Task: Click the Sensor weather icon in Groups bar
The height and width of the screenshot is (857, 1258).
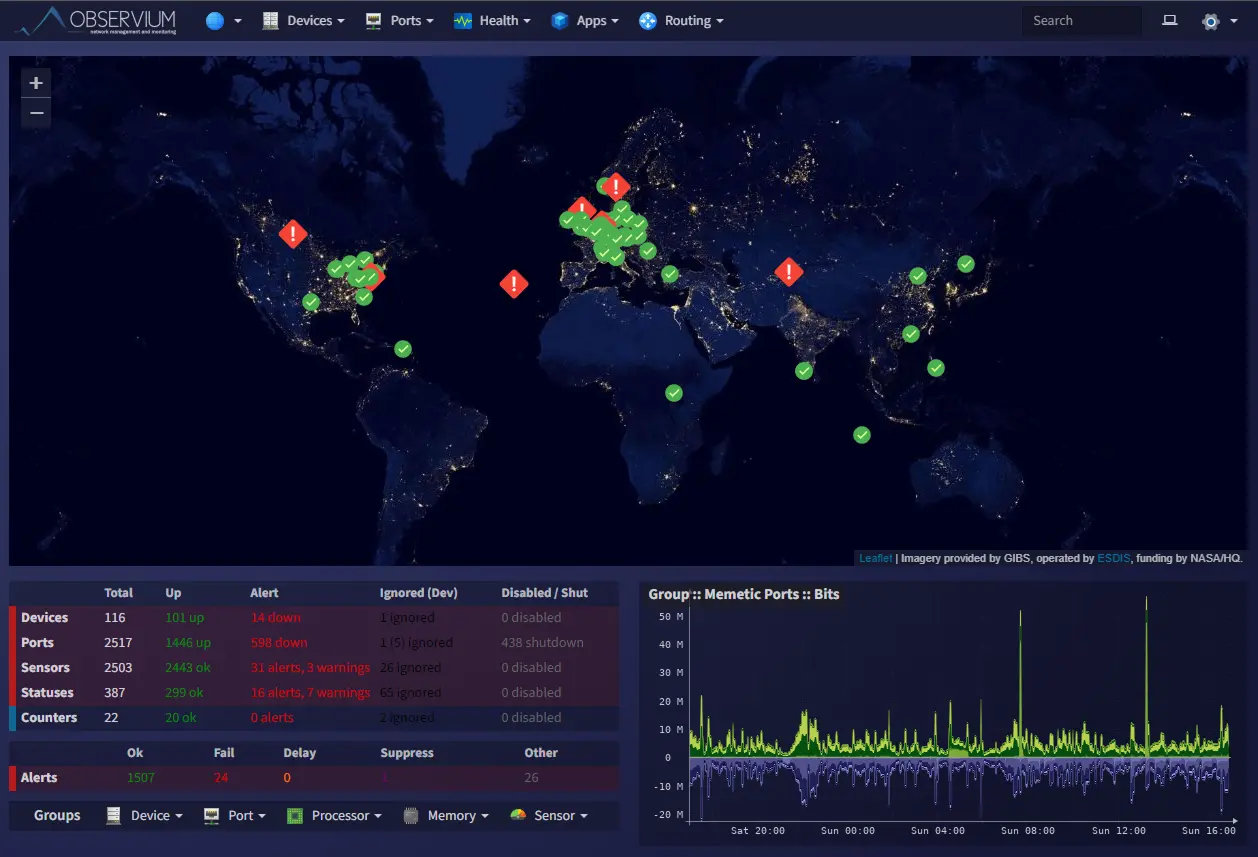Action: point(516,815)
